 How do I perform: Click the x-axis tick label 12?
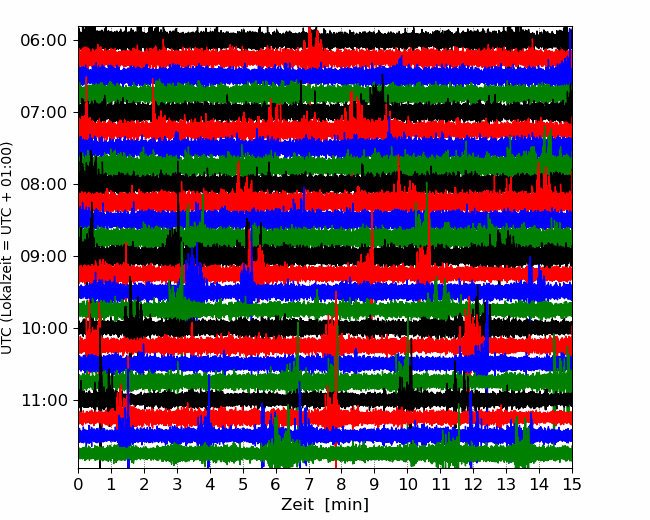click(x=473, y=484)
